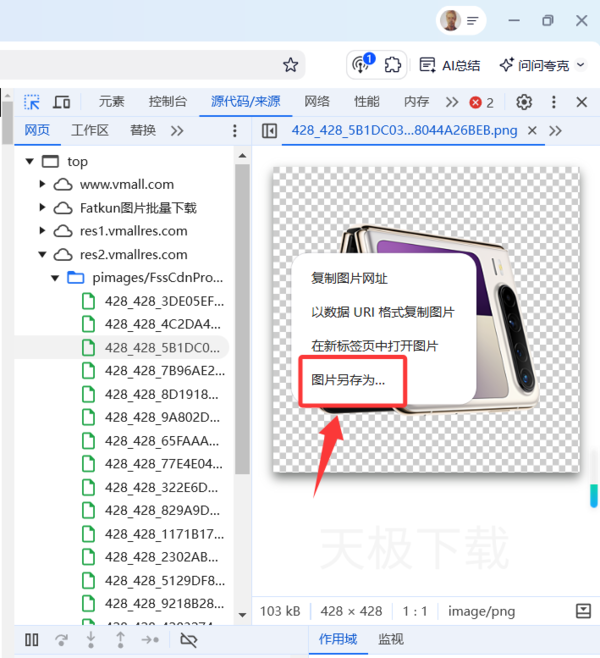Viewport: 600px width, 658px height.
Task: Expand the www.vmall.com tree node
Action: coord(43,184)
